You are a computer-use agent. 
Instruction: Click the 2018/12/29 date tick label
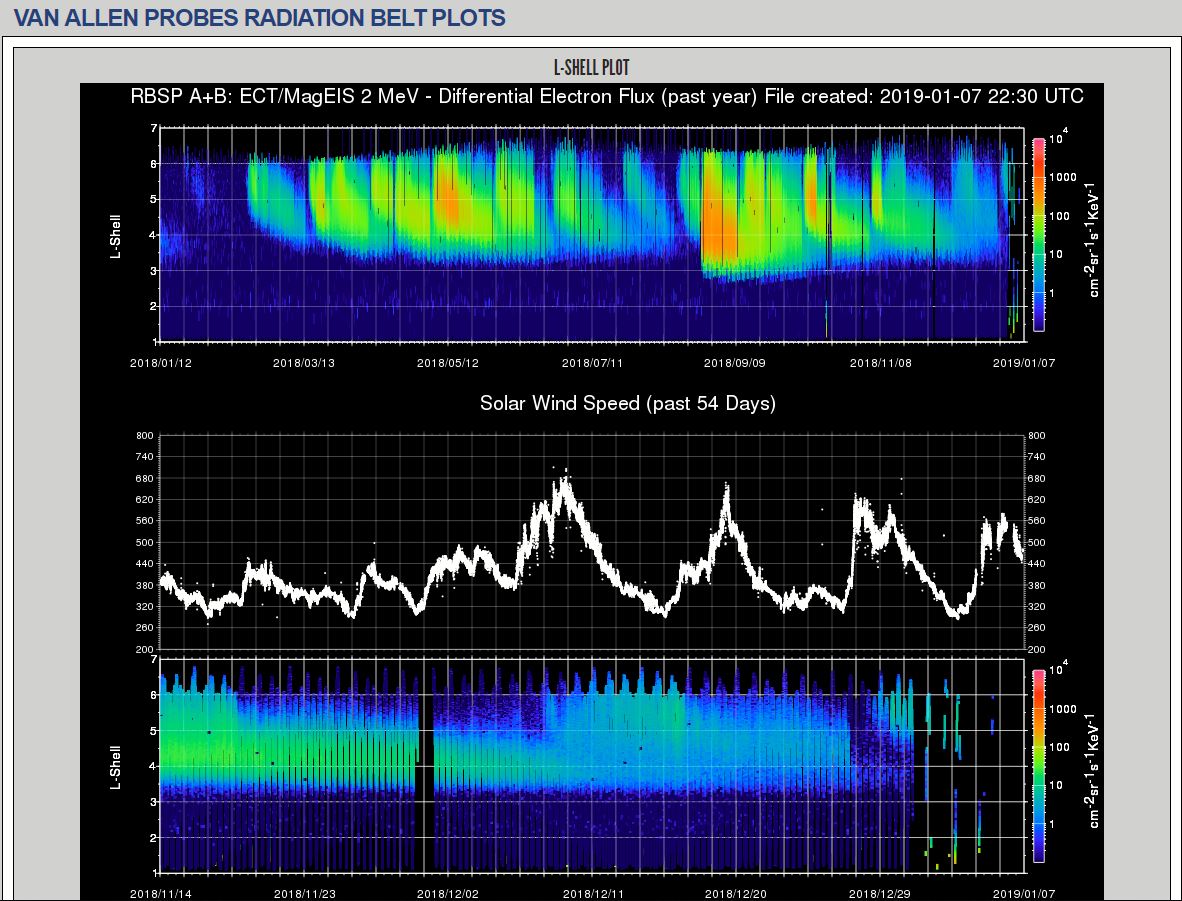click(x=880, y=894)
